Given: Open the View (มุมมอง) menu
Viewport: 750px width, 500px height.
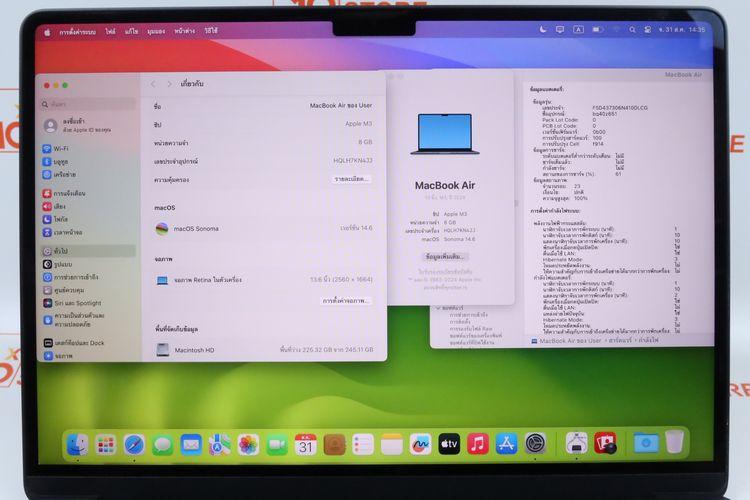Looking at the screenshot, I should coord(156,31).
